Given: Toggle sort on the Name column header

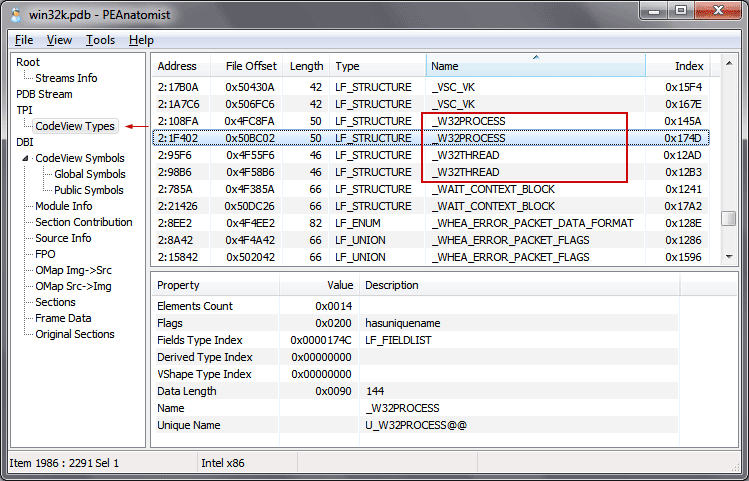Looking at the screenshot, I should (535, 66).
